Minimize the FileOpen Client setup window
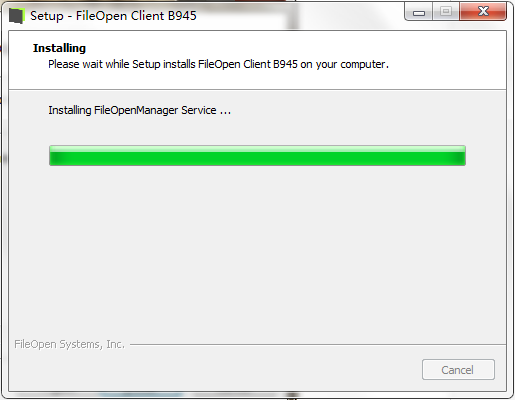The image size is (515, 400). click(419, 12)
